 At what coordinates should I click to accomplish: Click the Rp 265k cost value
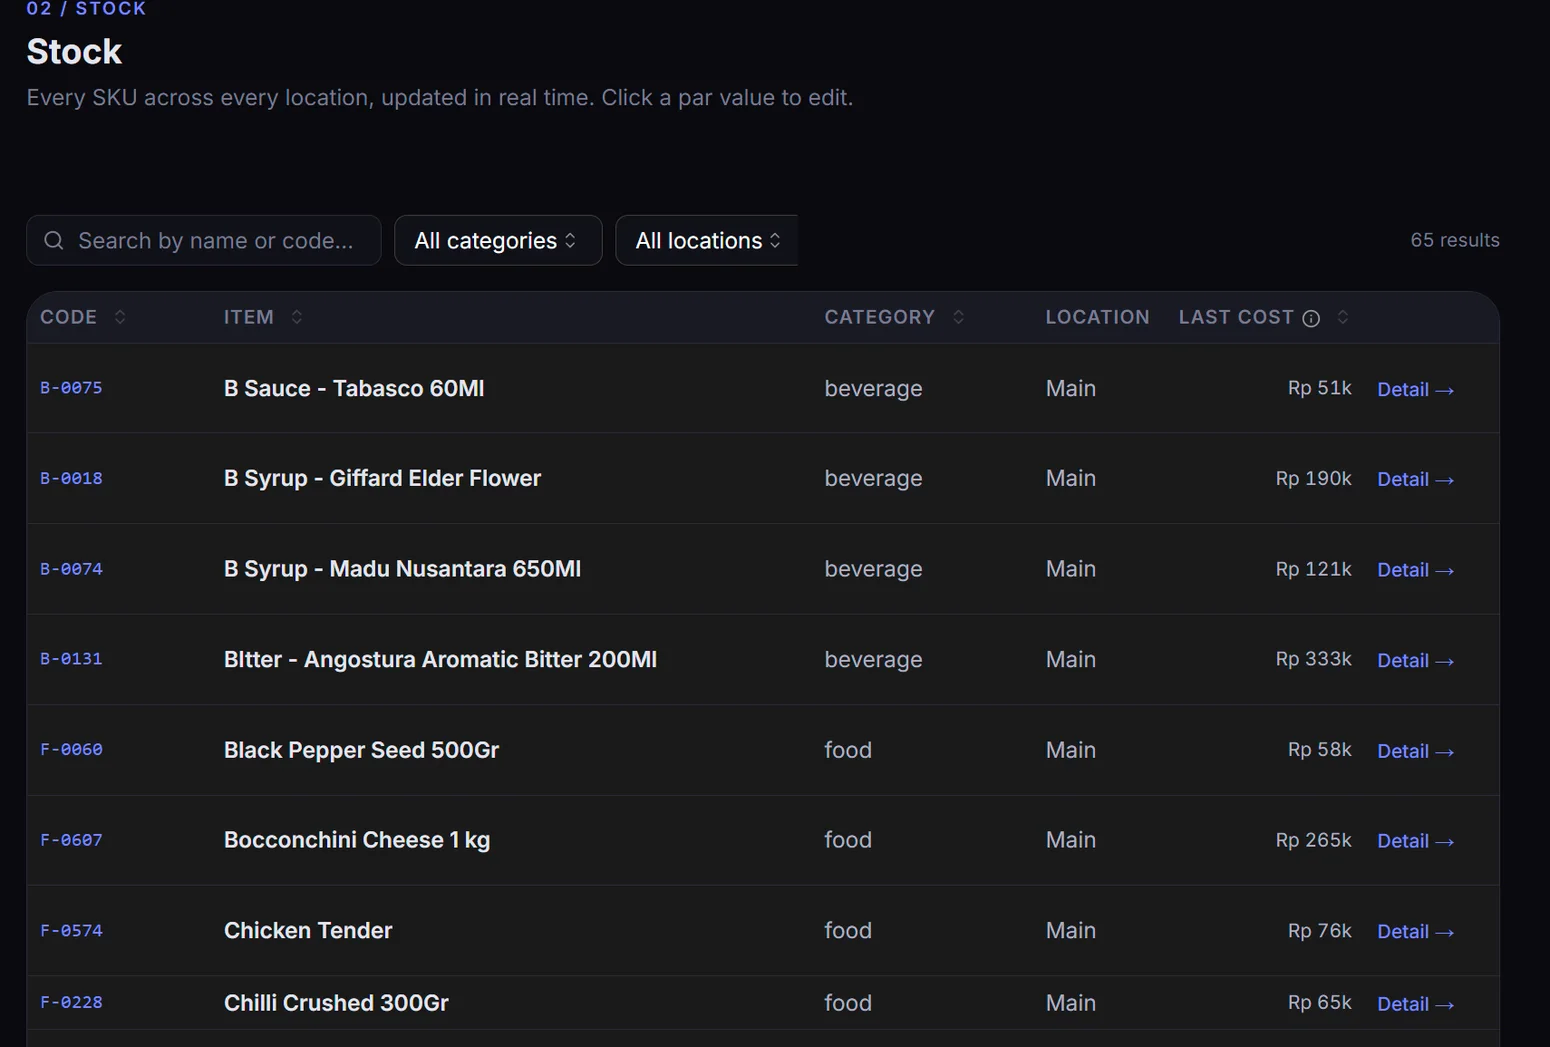click(1313, 840)
